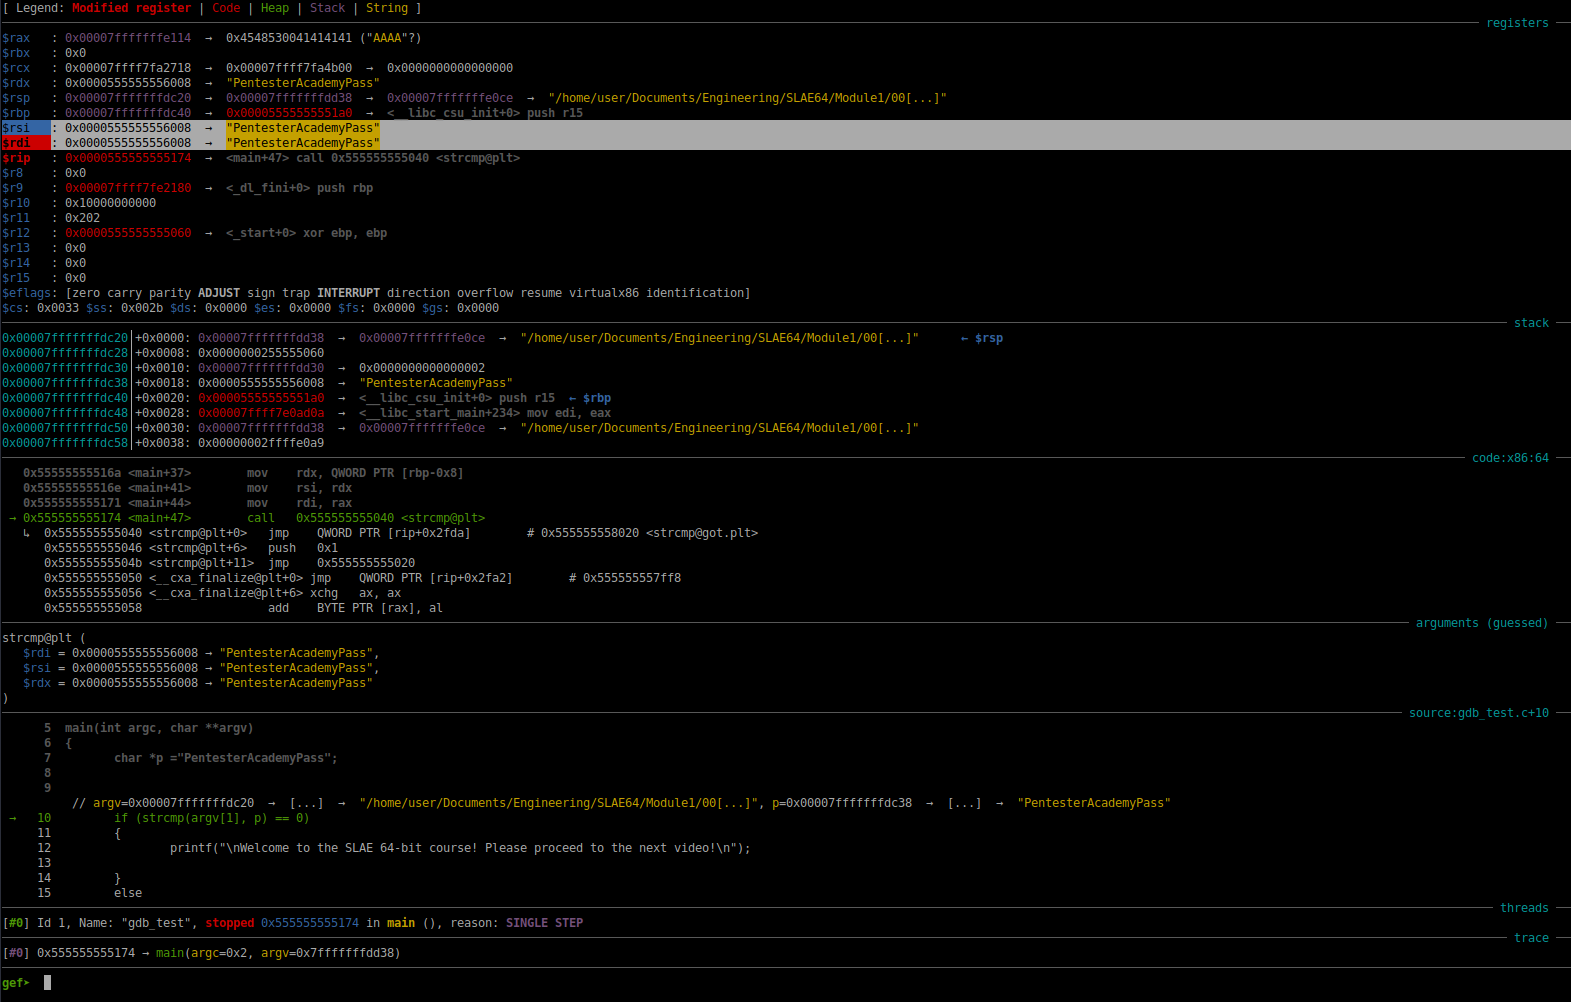The width and height of the screenshot is (1571, 1002).
Task: Click the $eflags label
Action: [x=27, y=293]
